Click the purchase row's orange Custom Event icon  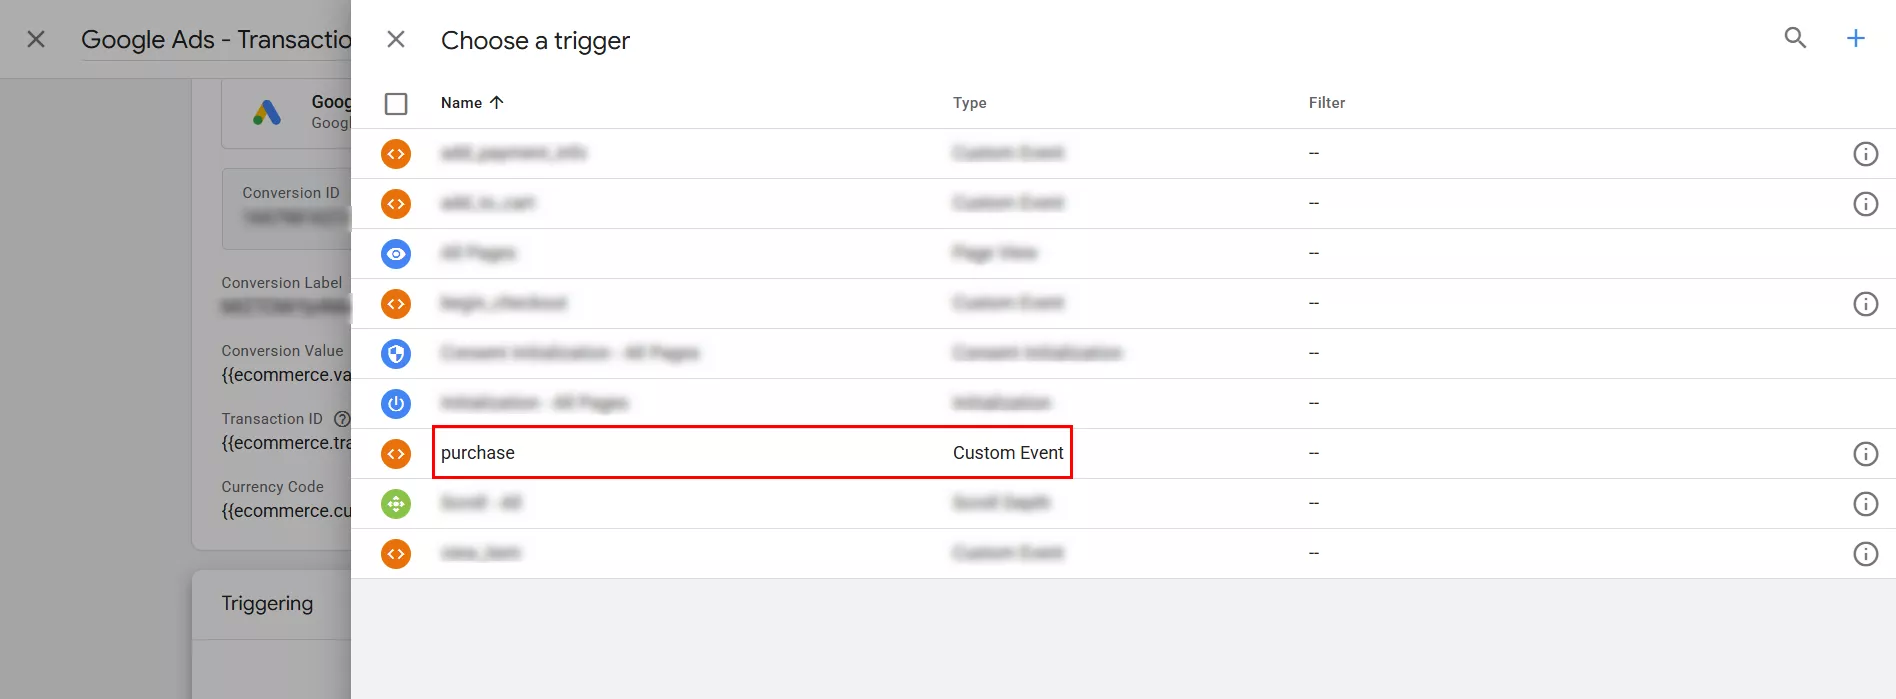click(396, 454)
